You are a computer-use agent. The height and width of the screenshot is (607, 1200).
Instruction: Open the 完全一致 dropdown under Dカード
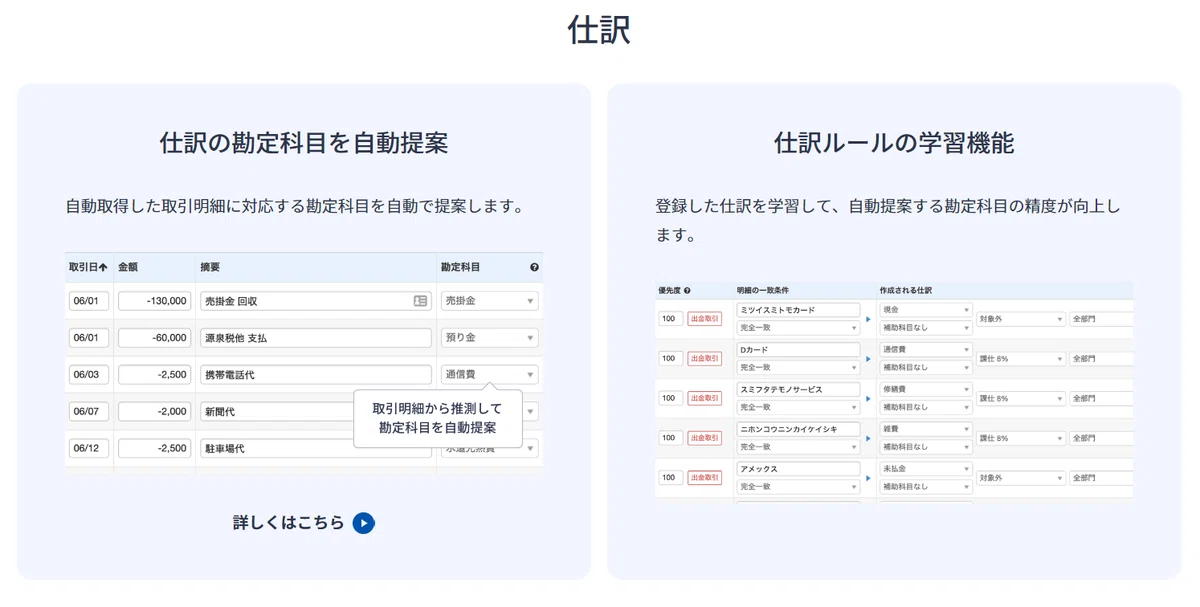(x=798, y=367)
